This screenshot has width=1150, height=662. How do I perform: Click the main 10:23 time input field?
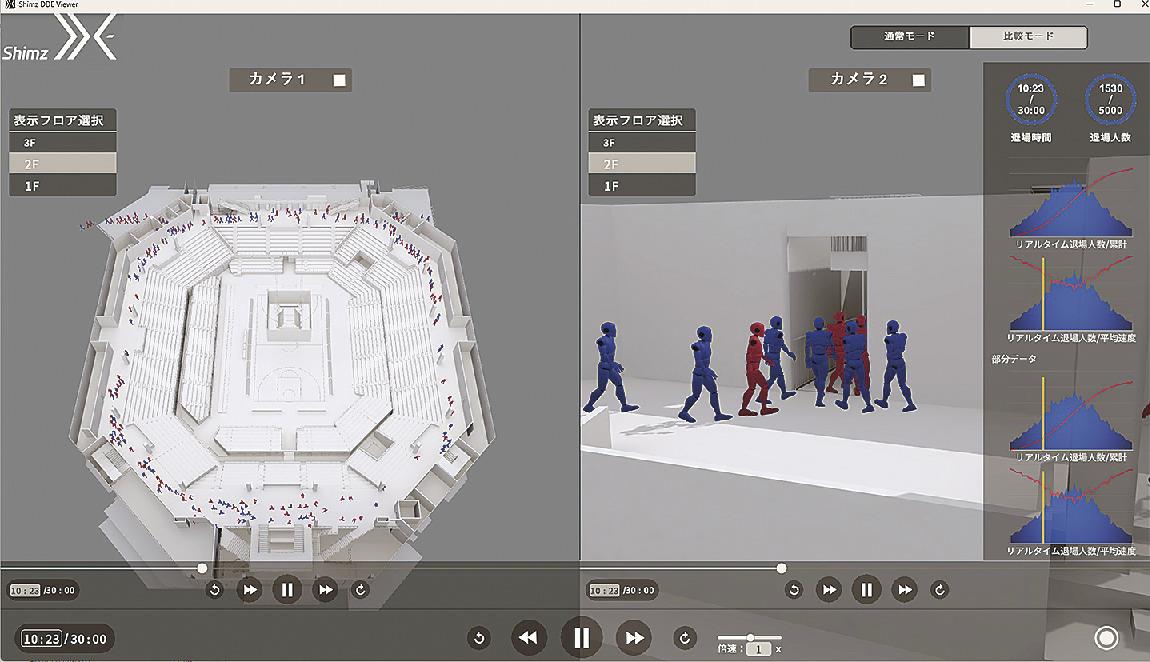(43, 639)
